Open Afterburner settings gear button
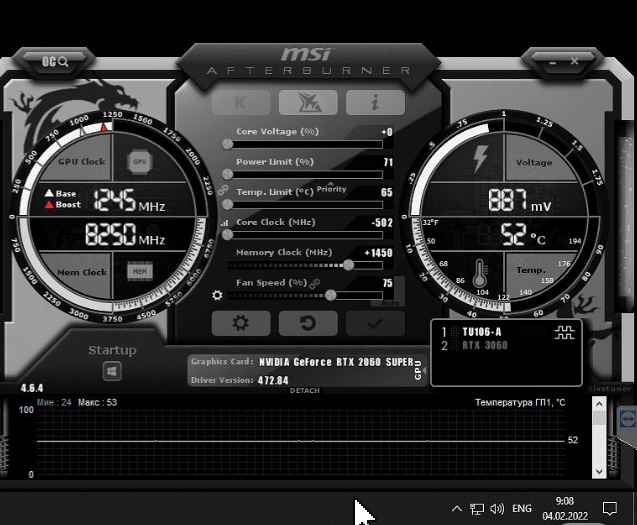Image resolution: width=637 pixels, height=525 pixels. tap(241, 323)
